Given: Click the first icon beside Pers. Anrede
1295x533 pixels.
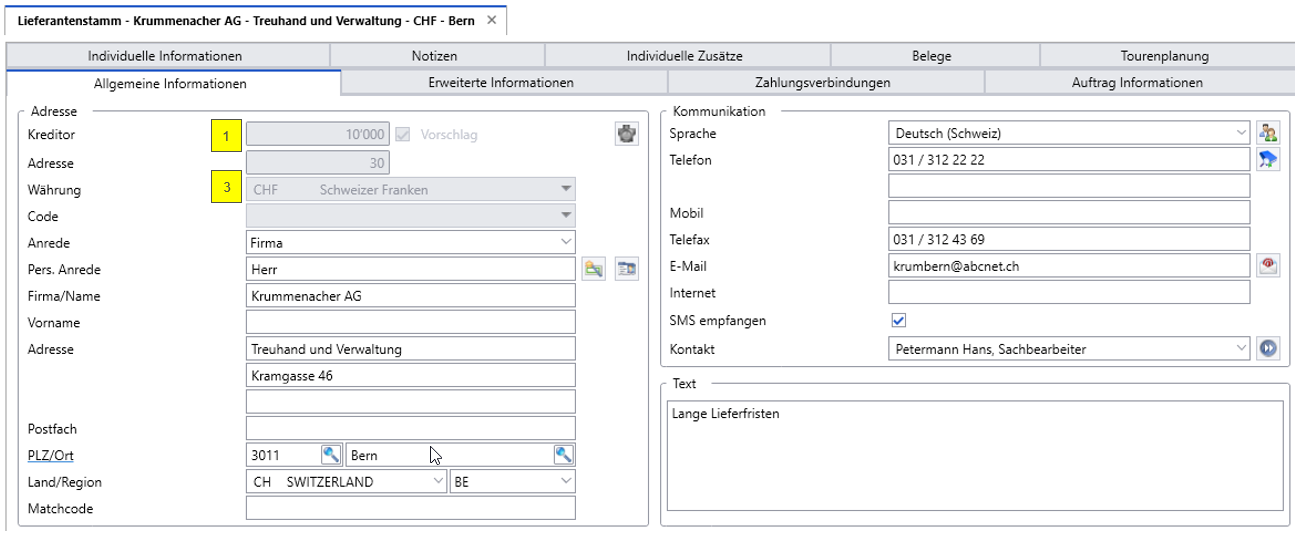Looking at the screenshot, I should 594,268.
